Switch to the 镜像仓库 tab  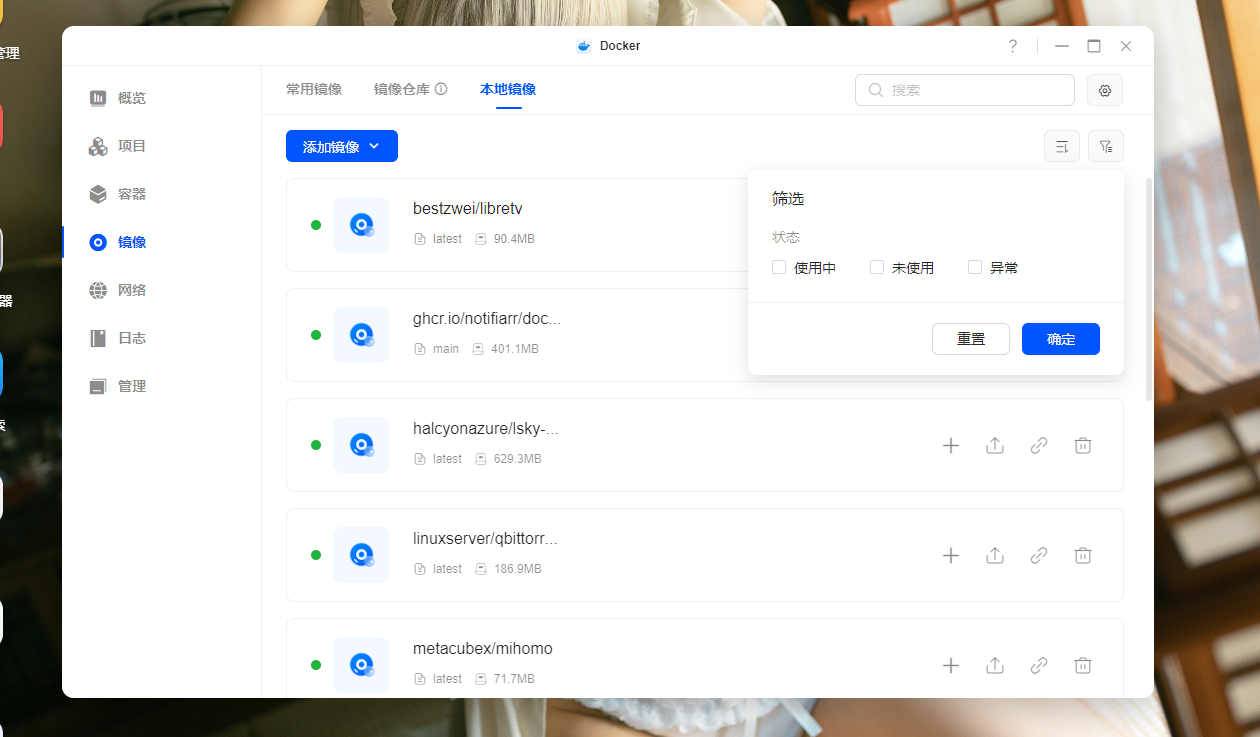coord(402,89)
